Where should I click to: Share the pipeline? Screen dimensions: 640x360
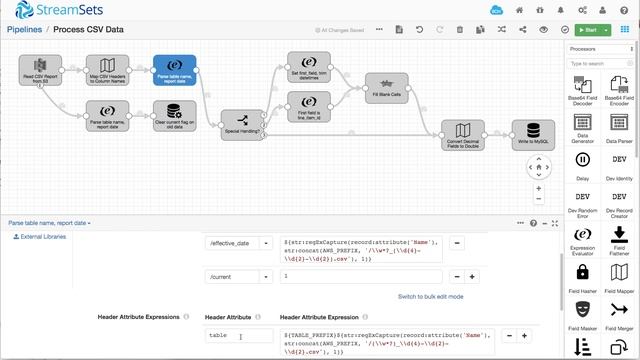(x=522, y=29)
